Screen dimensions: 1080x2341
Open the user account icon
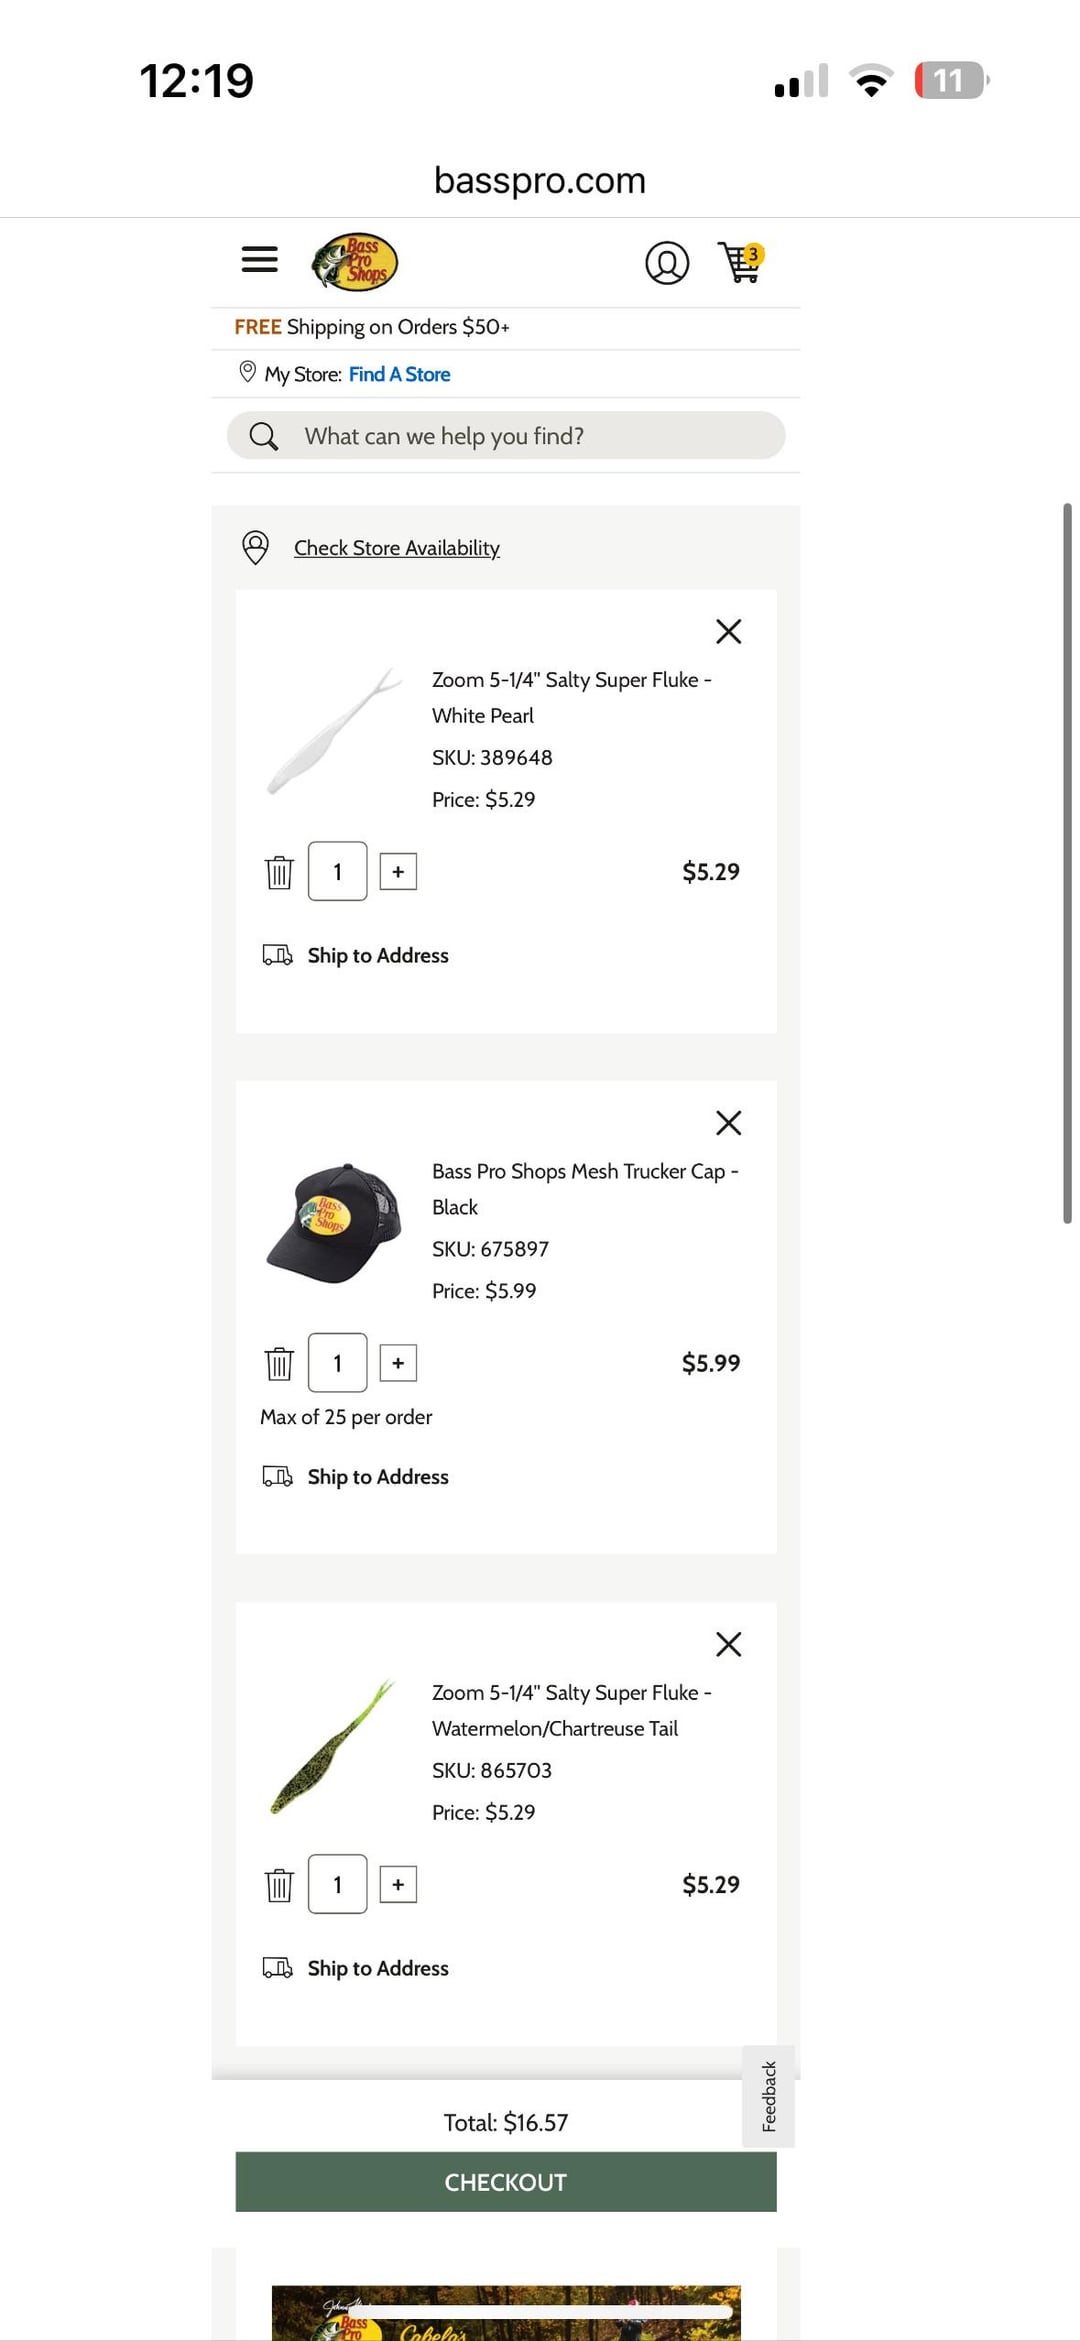pos(667,263)
